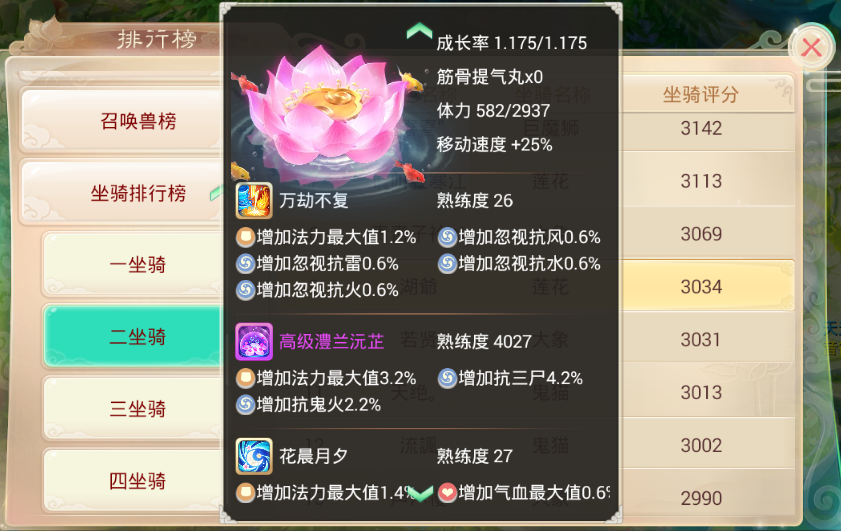The image size is (841, 531).
Task: Show earlier content with the green up chevron
Action: pyautogui.click(x=419, y=31)
